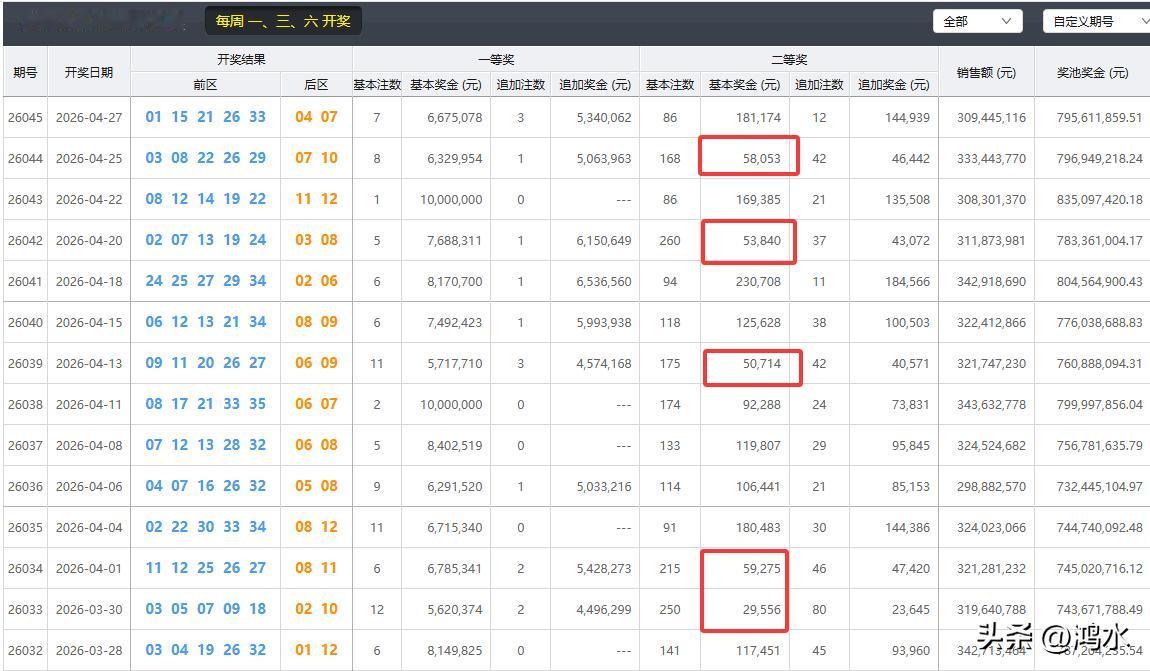
Task: Click front-zone number 24 in period 26041
Action: [154, 281]
